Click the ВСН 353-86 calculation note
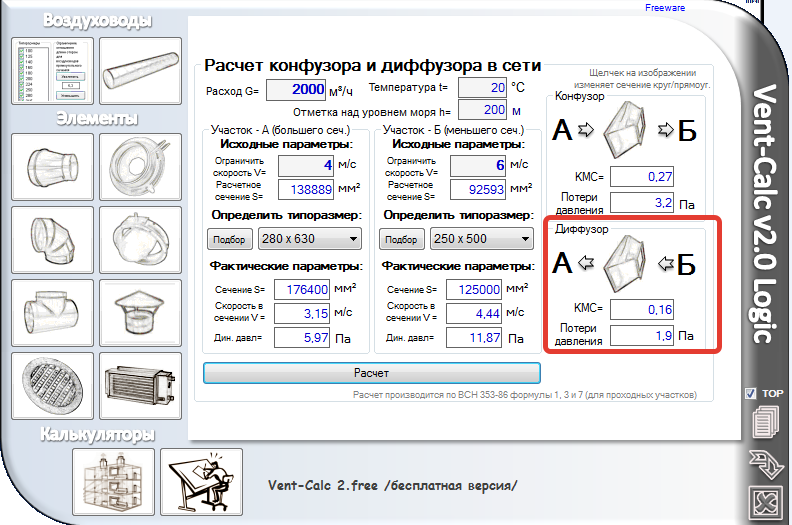Image resolution: width=792 pixels, height=525 pixels. (x=525, y=395)
